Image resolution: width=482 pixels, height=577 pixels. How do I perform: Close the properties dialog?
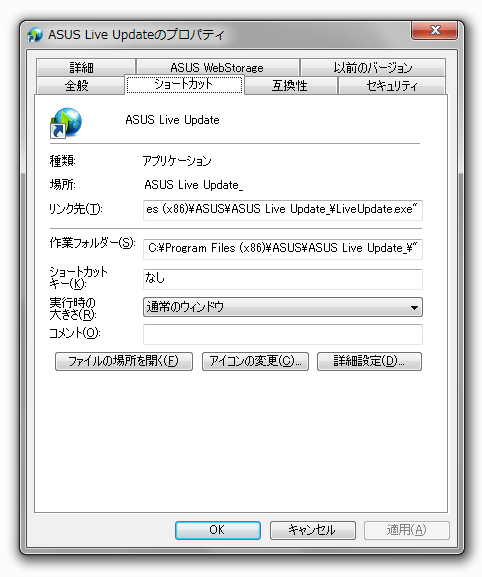pos(434,30)
